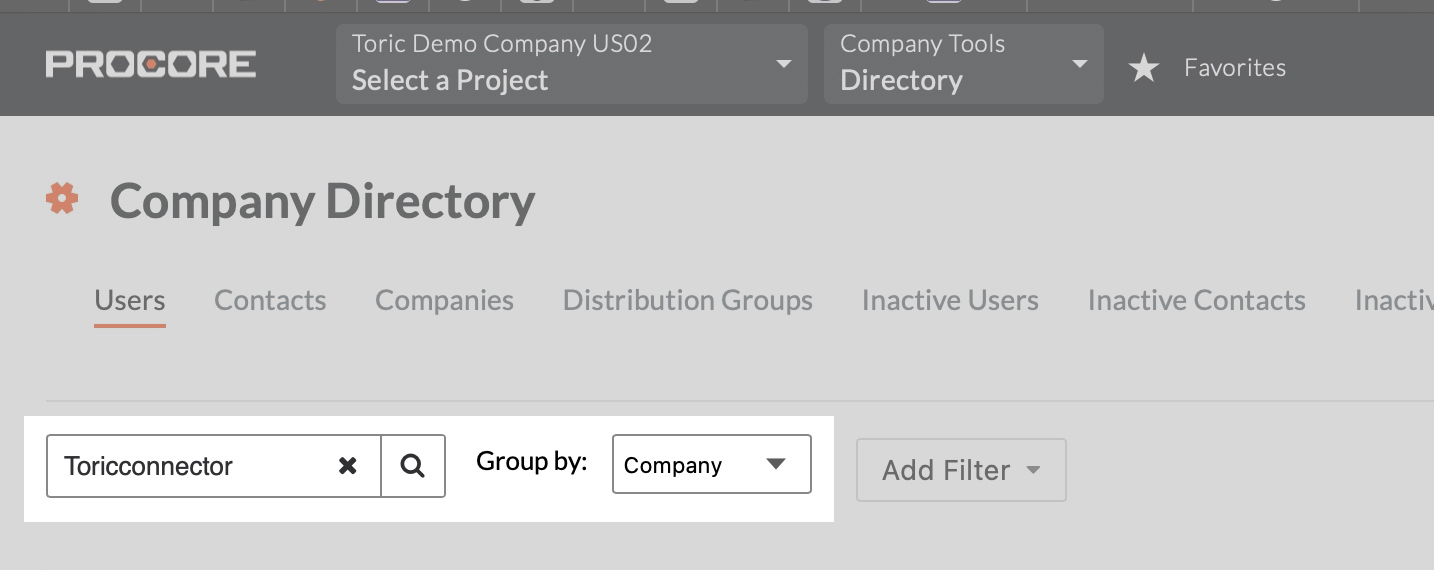Select the Inactive Users tab
The image size is (1434, 570).
tap(950, 300)
